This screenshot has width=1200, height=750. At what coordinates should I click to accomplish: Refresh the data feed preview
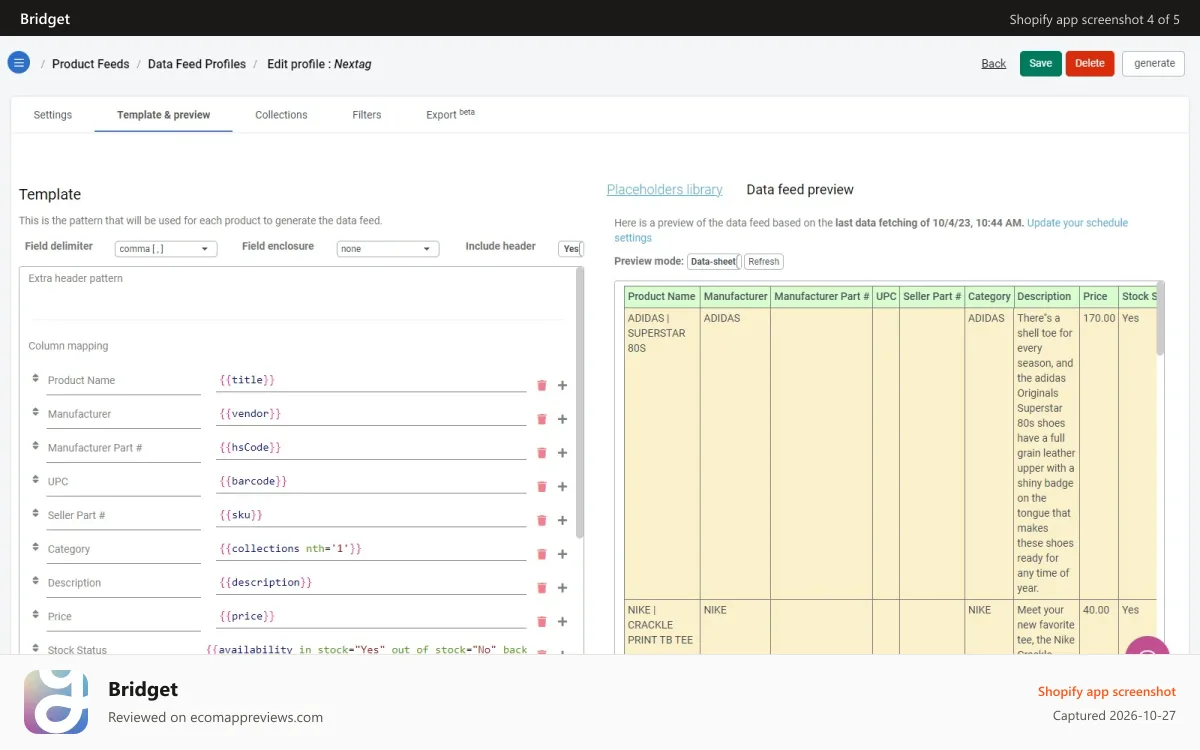(x=764, y=261)
